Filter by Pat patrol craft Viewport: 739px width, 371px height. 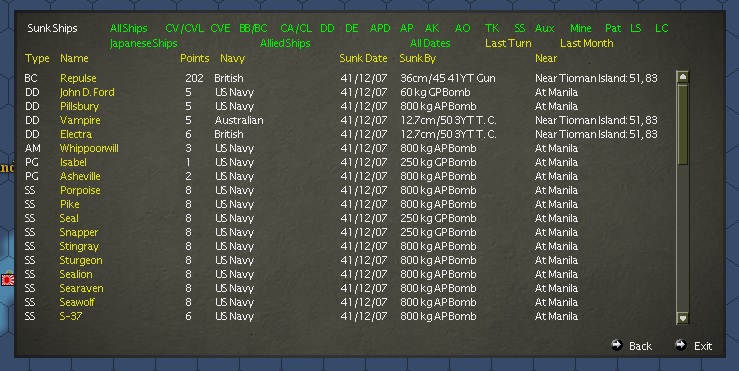613,28
